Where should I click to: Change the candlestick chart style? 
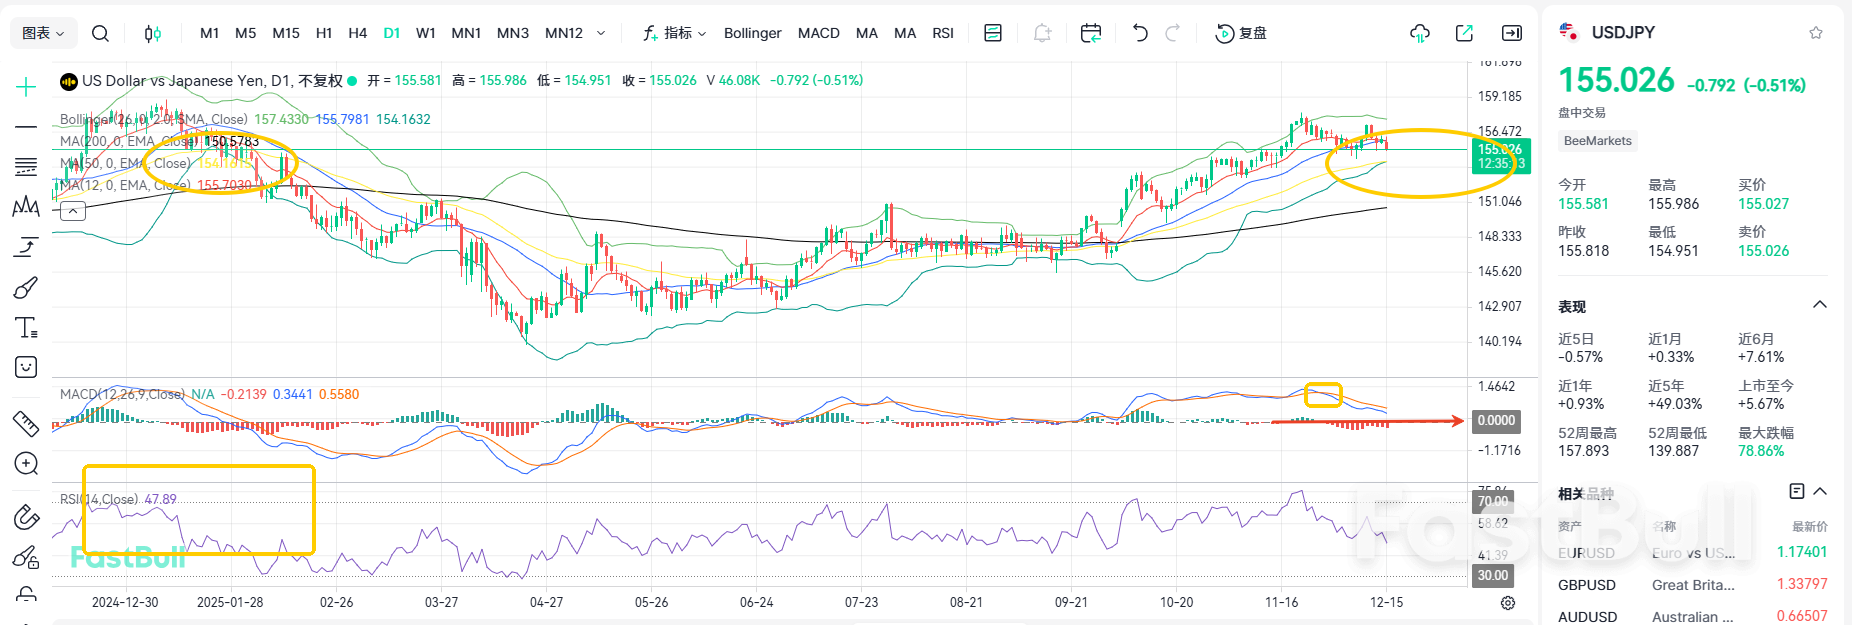click(x=152, y=33)
